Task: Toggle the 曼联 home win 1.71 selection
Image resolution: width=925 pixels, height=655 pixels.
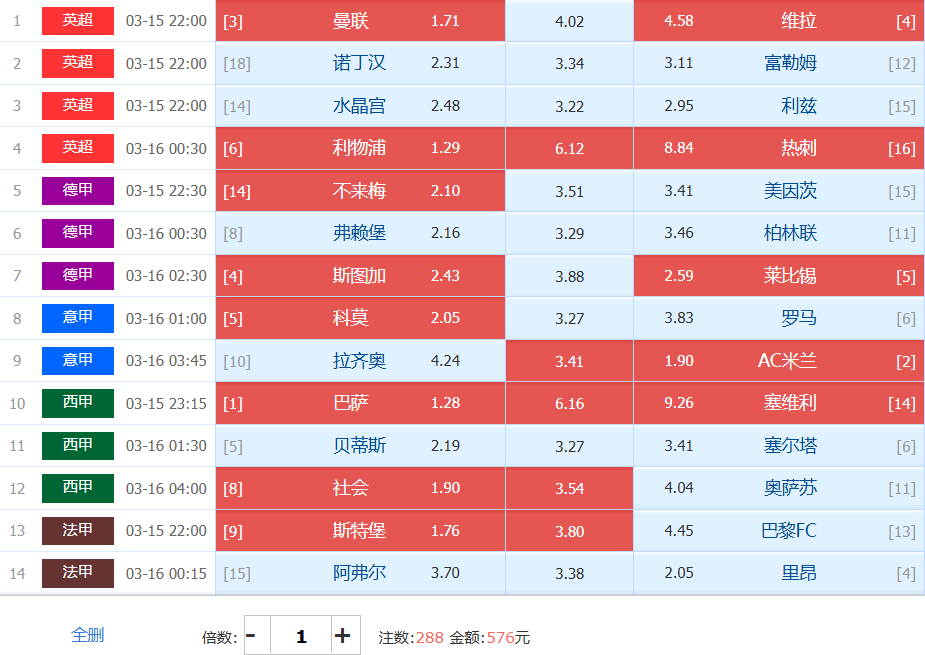Action: 360,21
